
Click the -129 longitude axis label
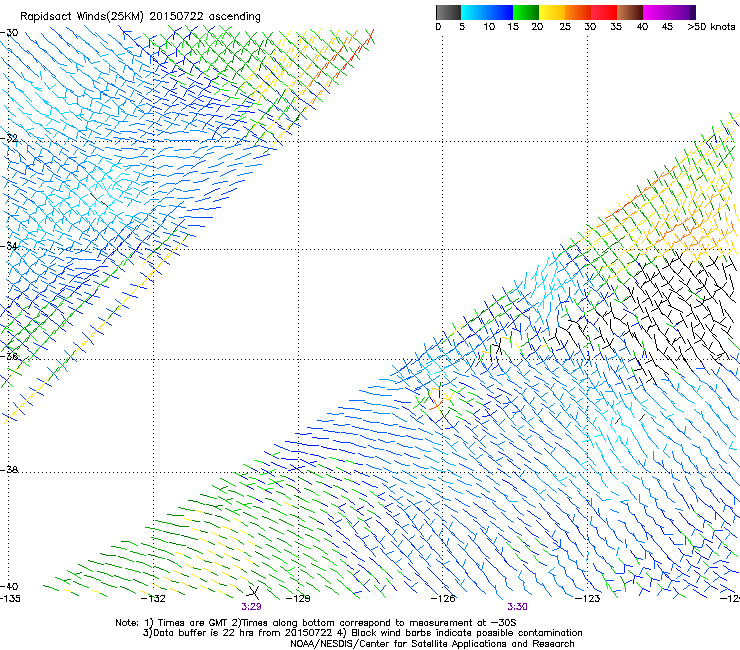click(298, 599)
